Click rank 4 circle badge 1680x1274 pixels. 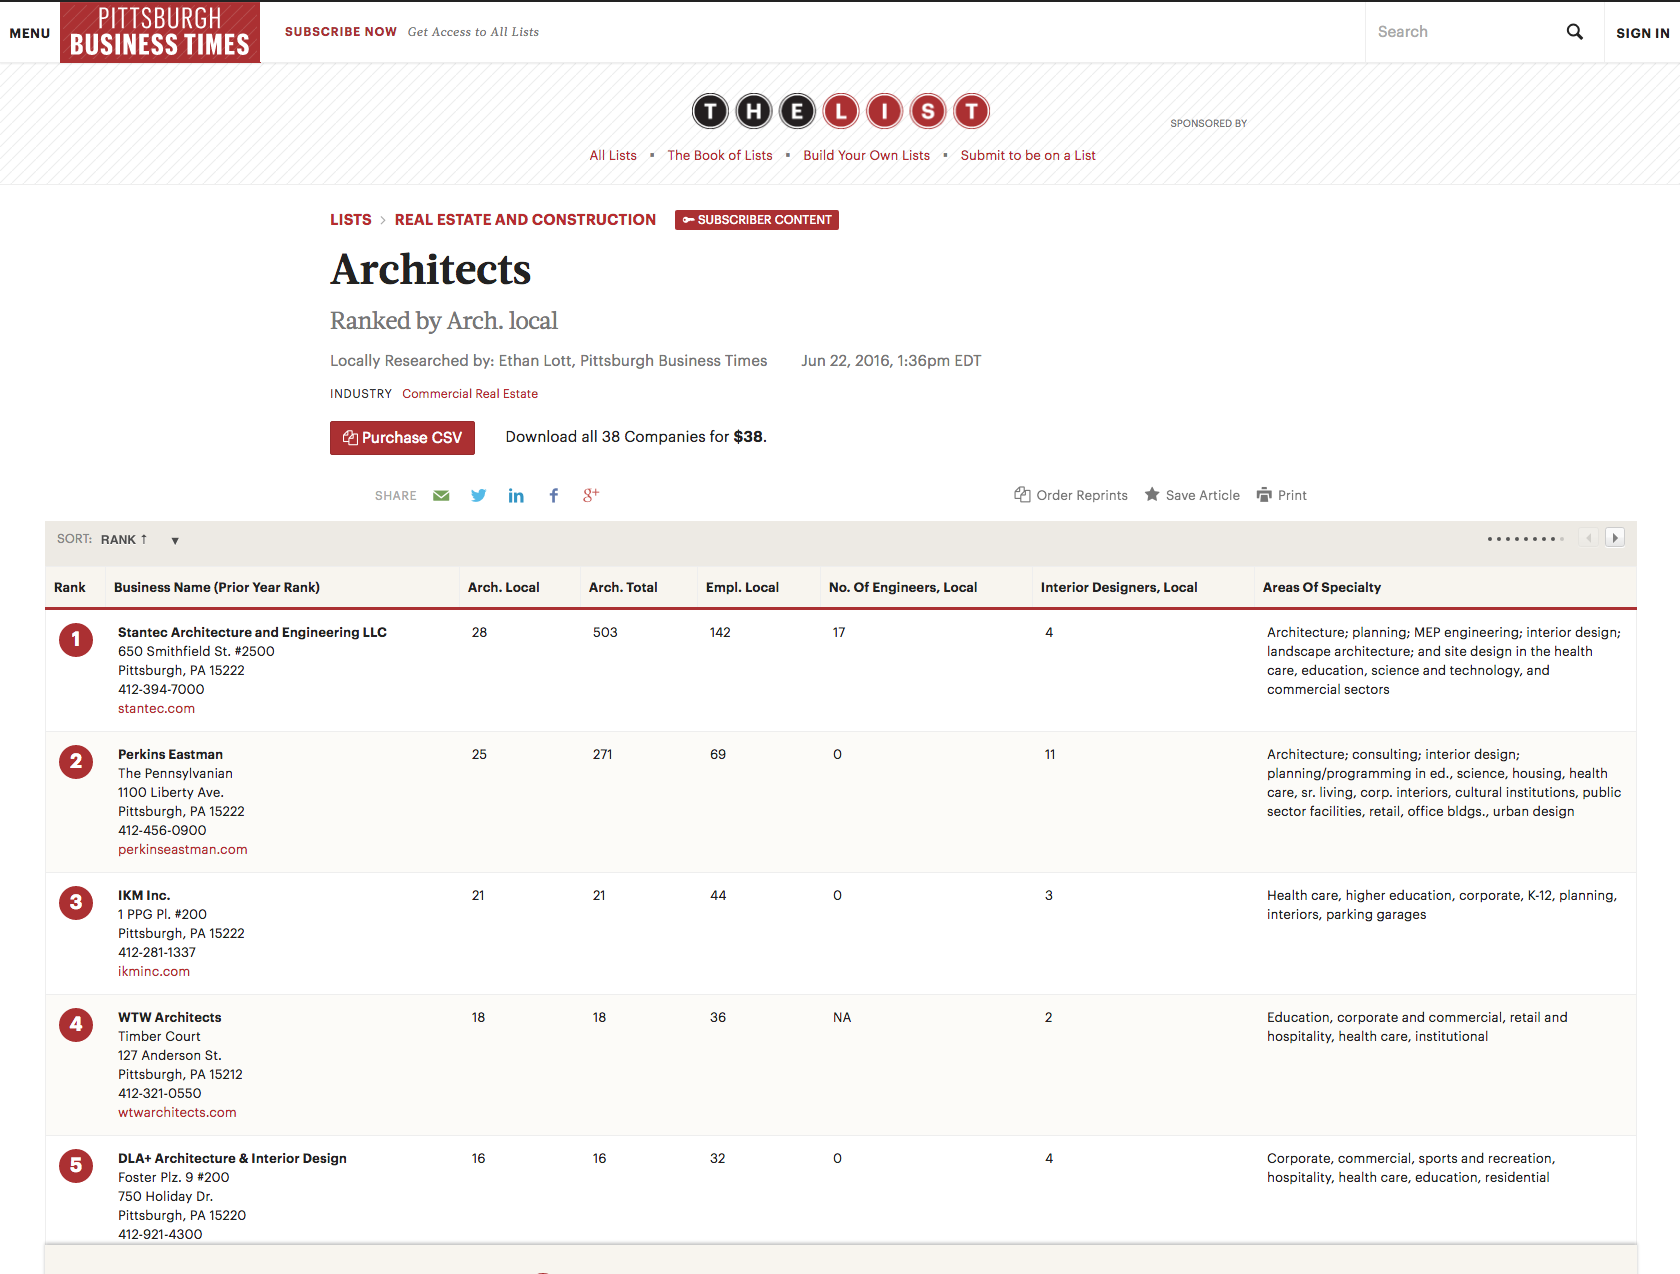tap(76, 1025)
